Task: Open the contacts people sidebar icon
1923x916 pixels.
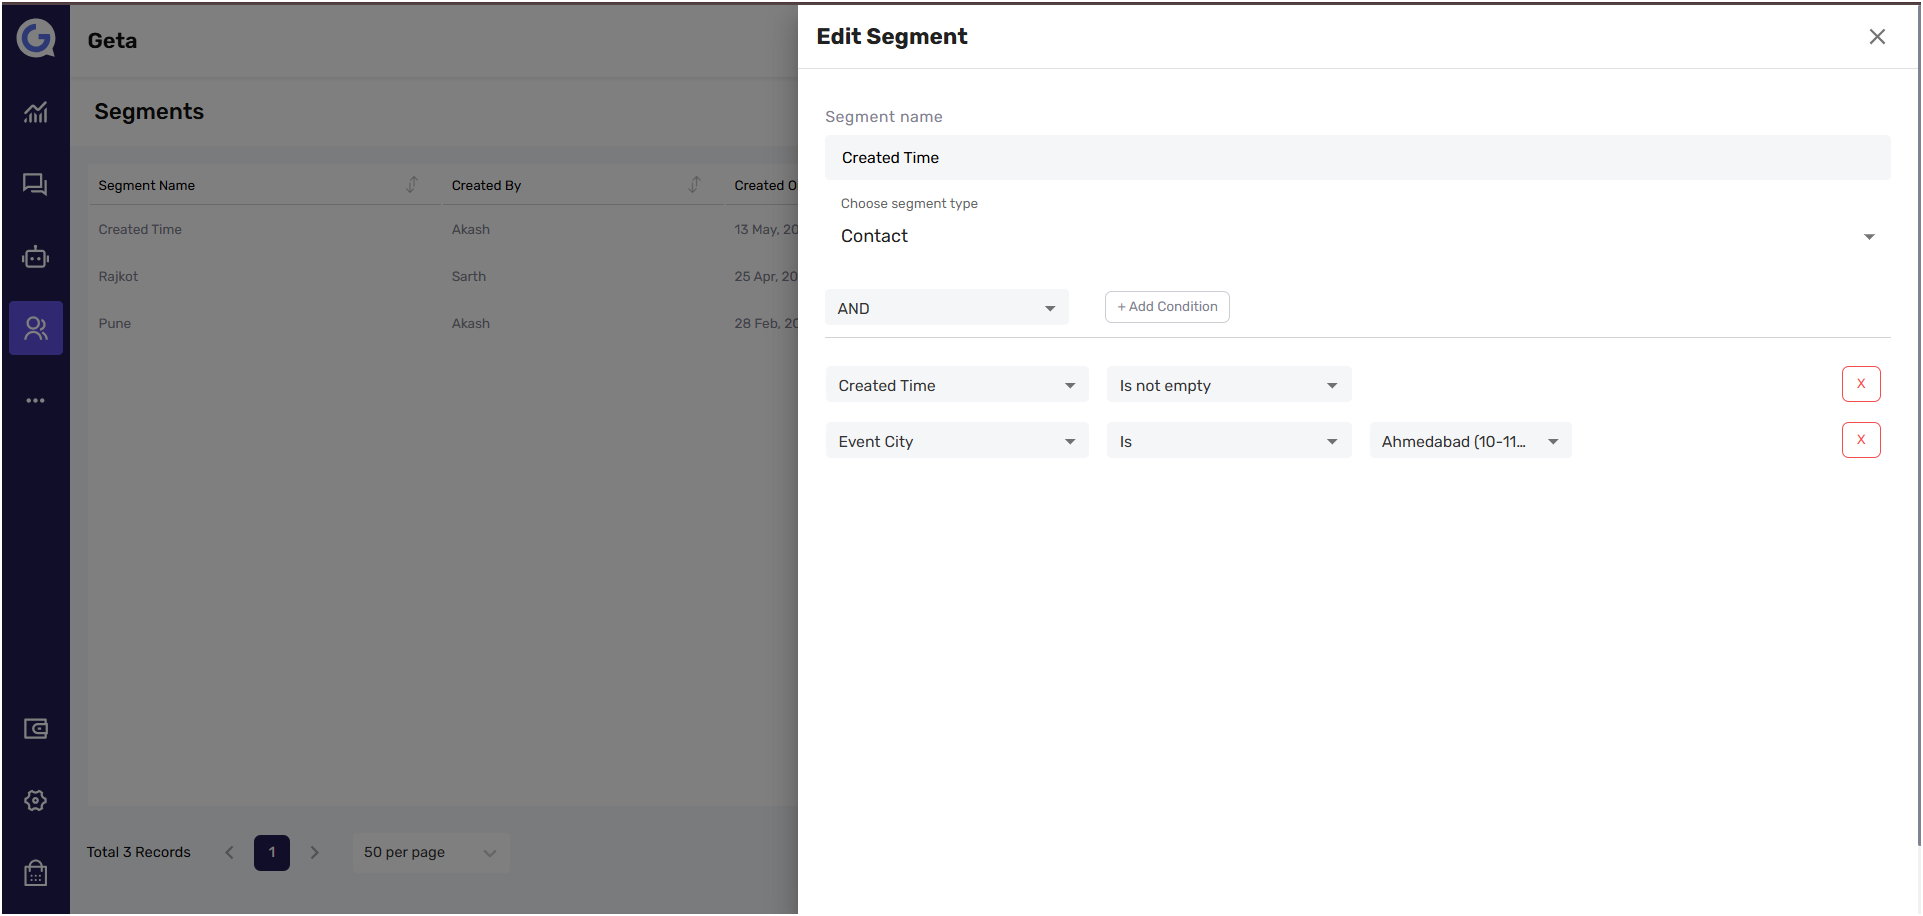Action: 36,328
